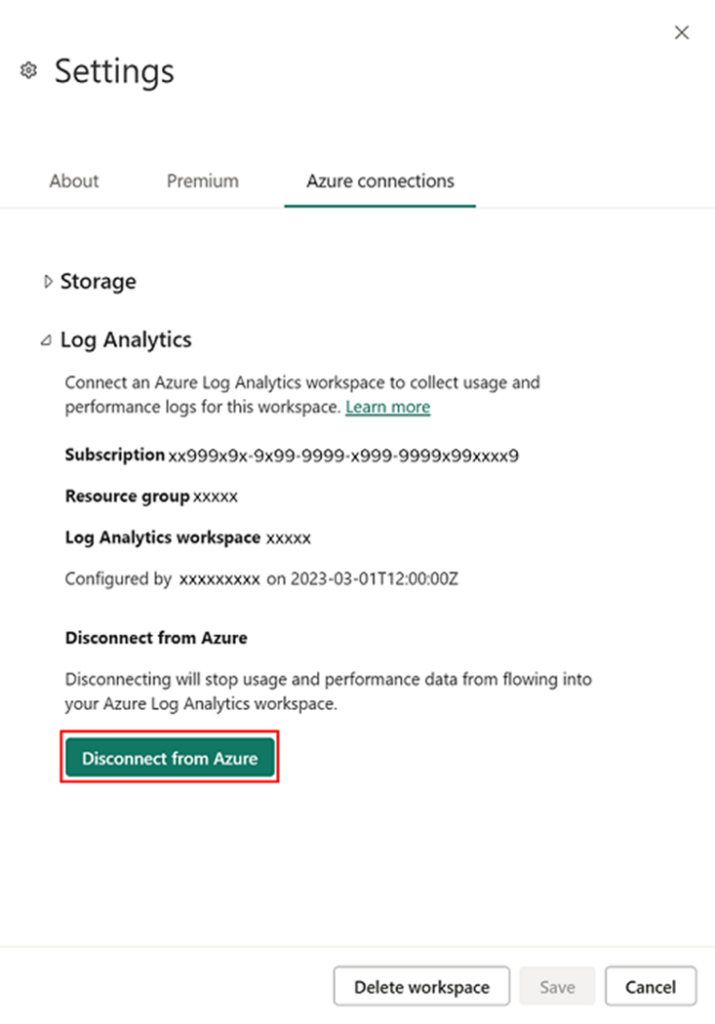
Task: Dismiss the dialog with Cancel
Action: (651, 986)
